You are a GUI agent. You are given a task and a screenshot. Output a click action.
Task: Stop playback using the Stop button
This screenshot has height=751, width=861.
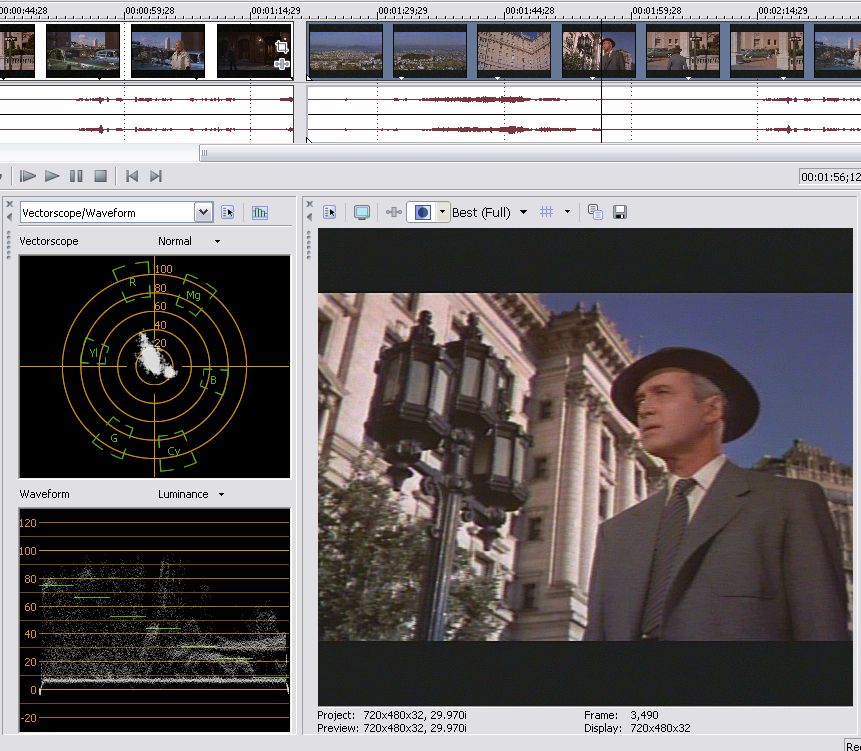pyautogui.click(x=100, y=176)
